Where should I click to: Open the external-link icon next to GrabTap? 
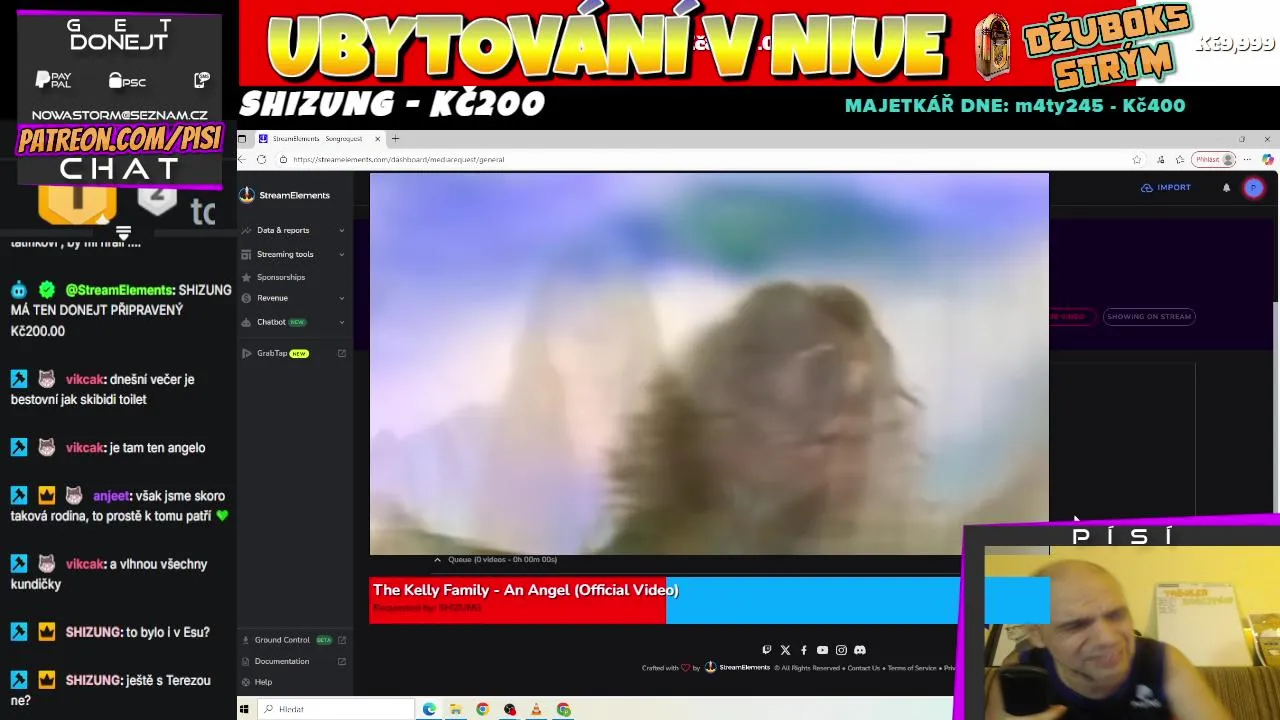pyautogui.click(x=342, y=353)
